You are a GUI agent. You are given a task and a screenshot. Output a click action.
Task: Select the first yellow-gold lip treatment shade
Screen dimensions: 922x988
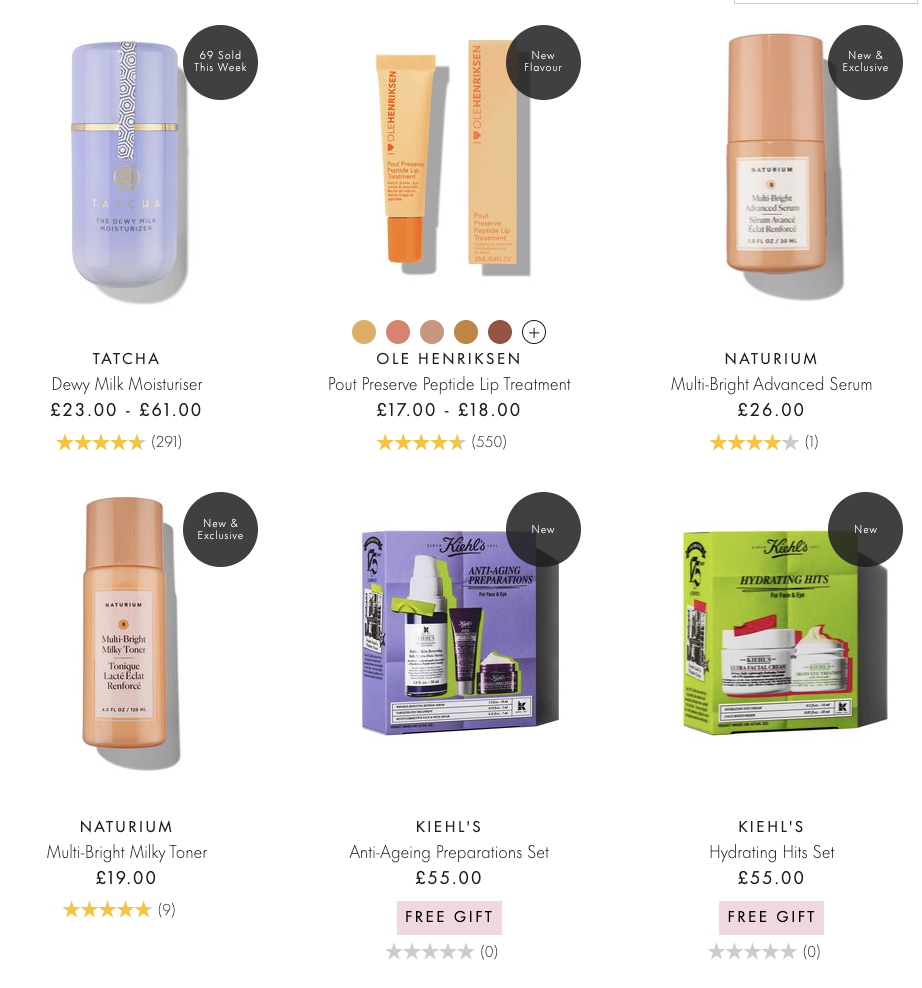[x=364, y=332]
